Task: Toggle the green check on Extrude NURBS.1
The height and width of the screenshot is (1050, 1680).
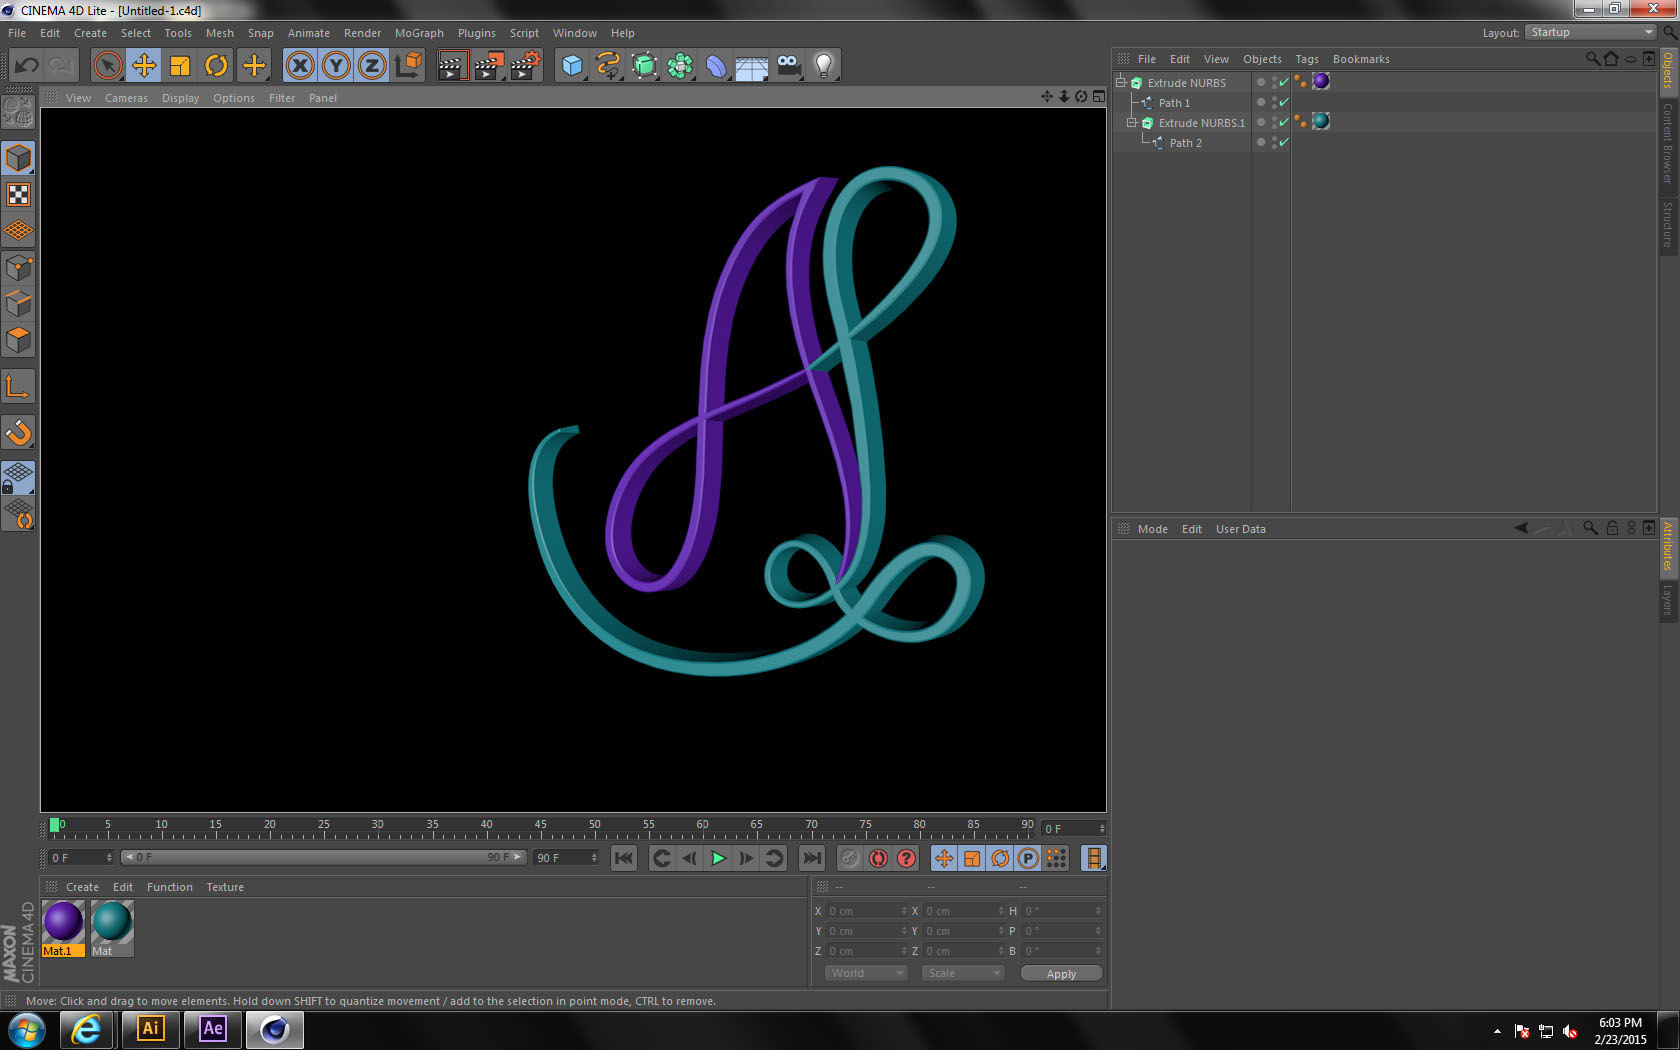Action: pos(1284,122)
